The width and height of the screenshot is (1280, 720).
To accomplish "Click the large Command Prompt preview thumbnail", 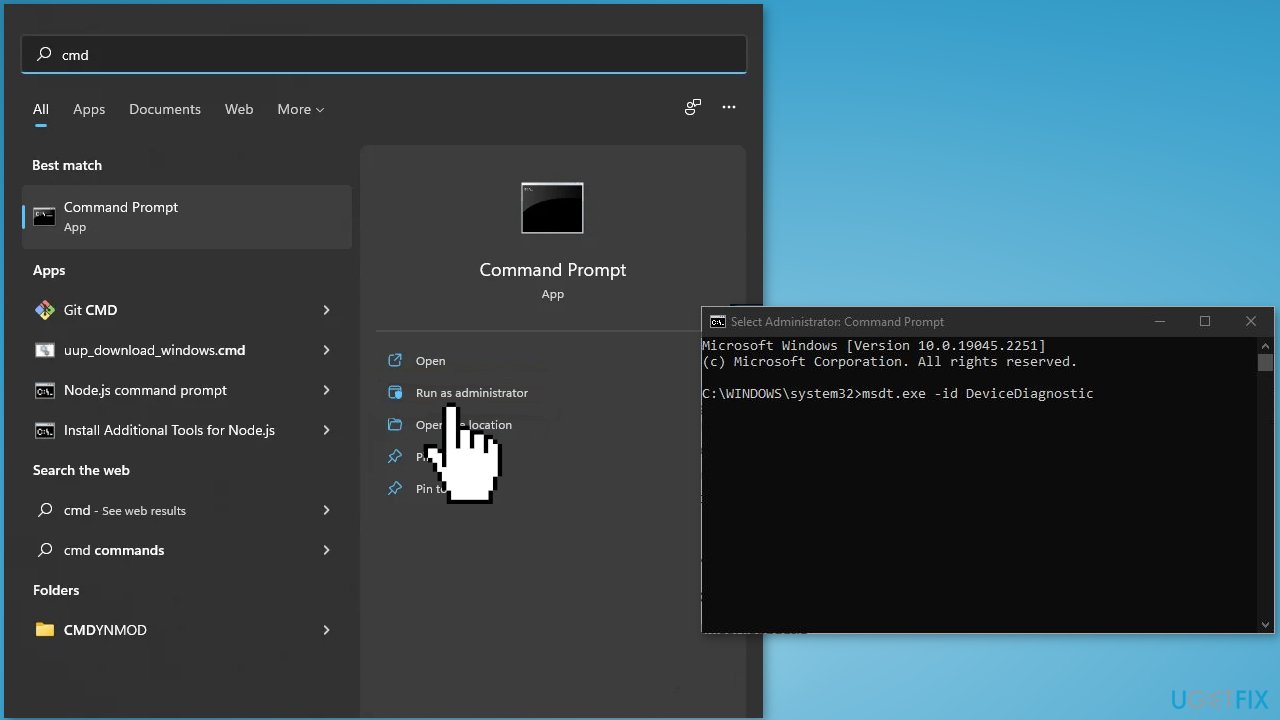I will pos(552,208).
